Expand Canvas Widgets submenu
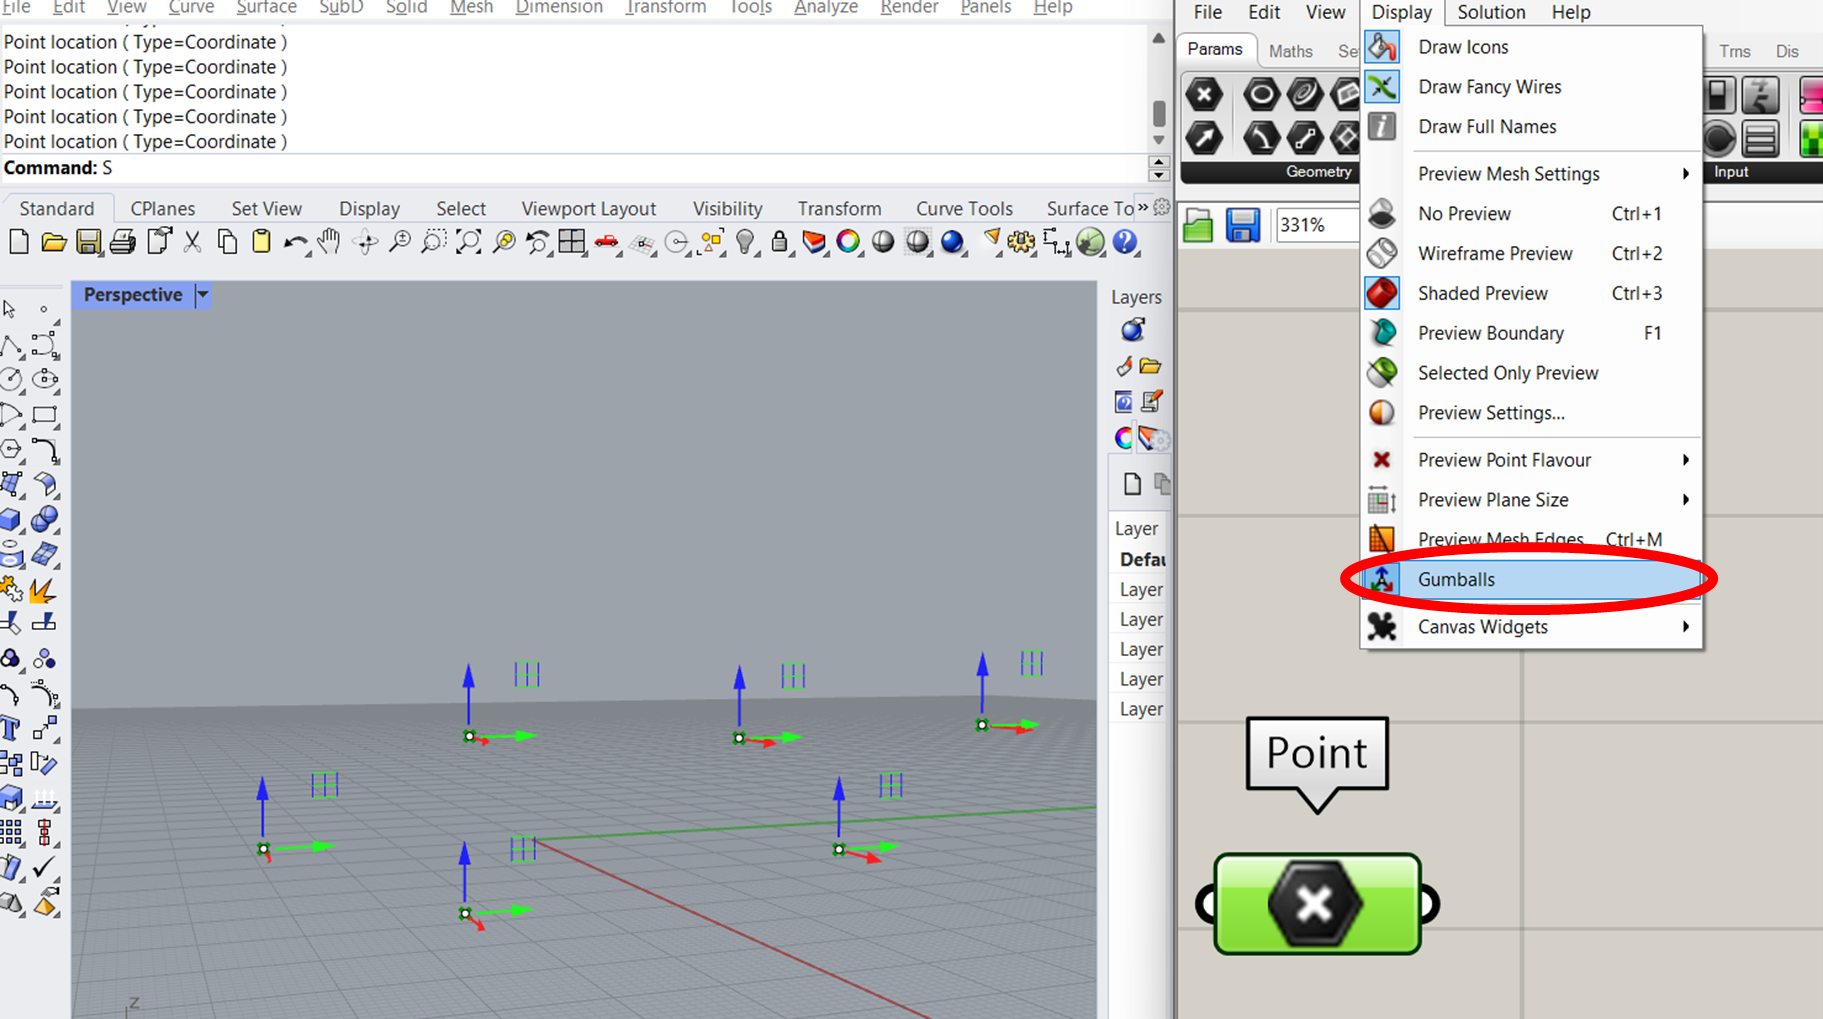Image resolution: width=1823 pixels, height=1019 pixels. 1531,627
